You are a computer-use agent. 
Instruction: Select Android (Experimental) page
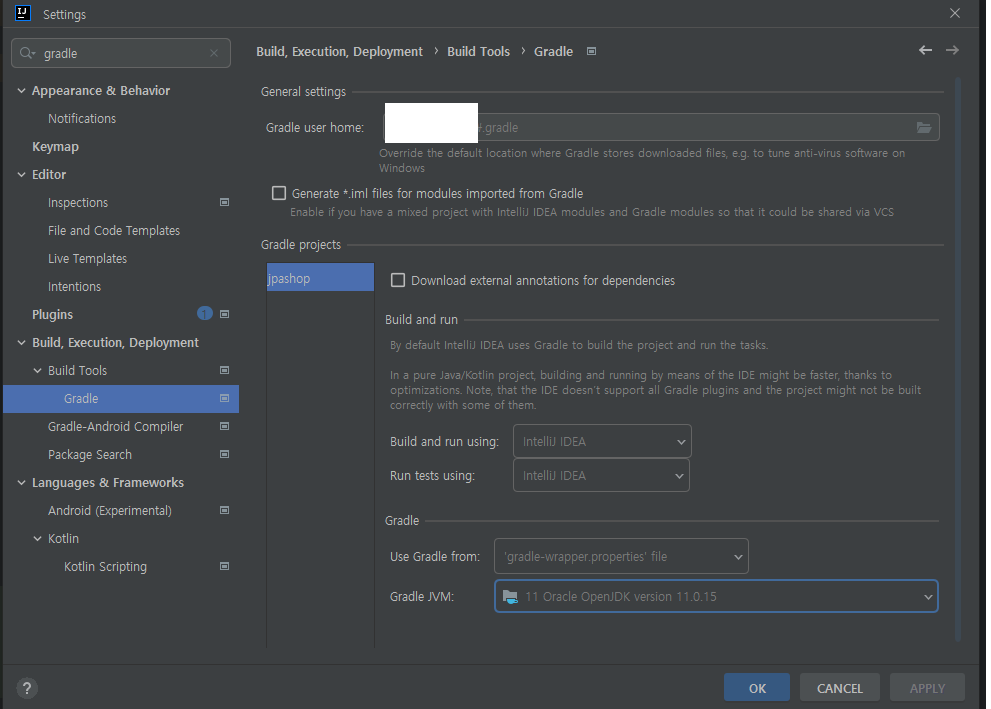pos(110,511)
